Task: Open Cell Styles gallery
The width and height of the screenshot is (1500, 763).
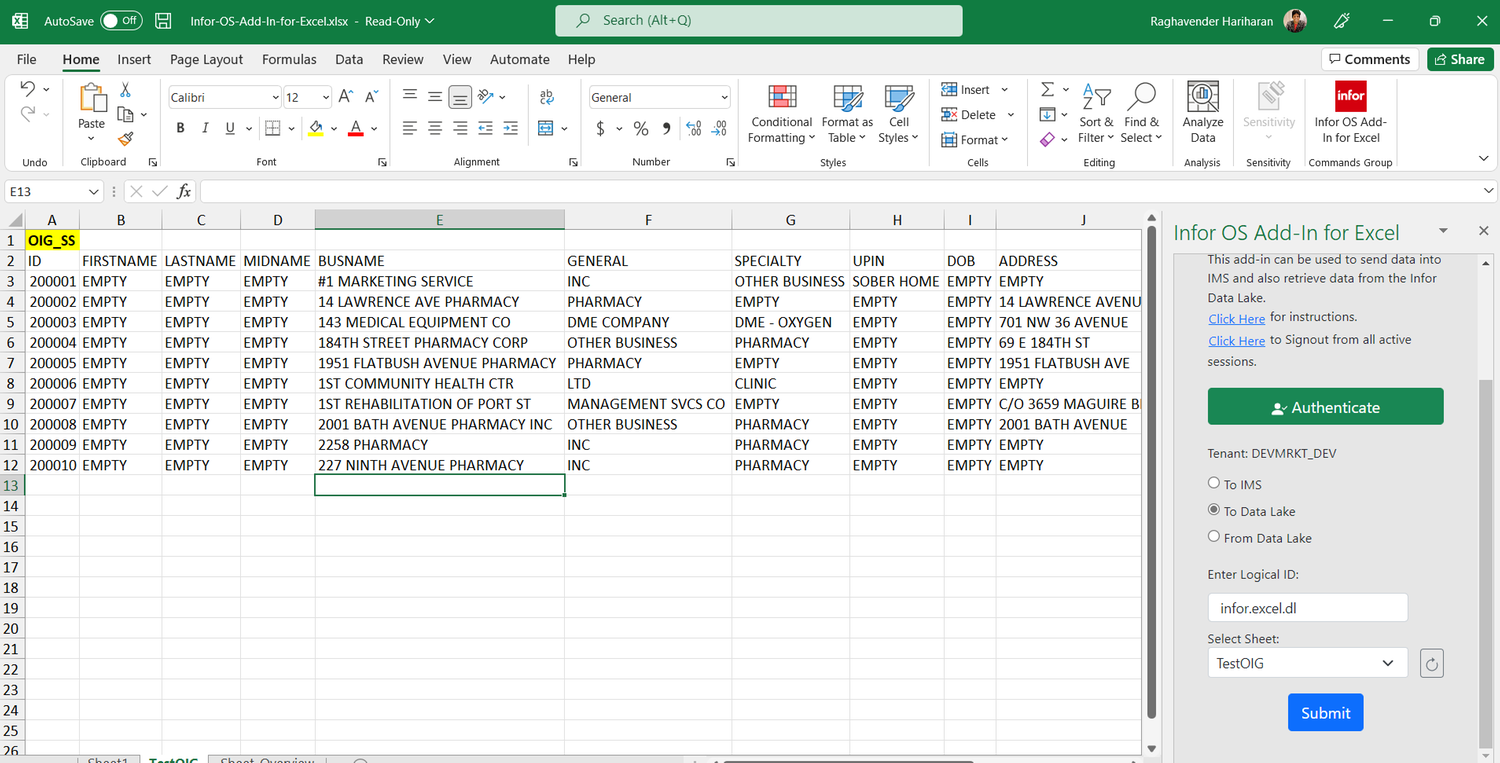Action: click(899, 114)
